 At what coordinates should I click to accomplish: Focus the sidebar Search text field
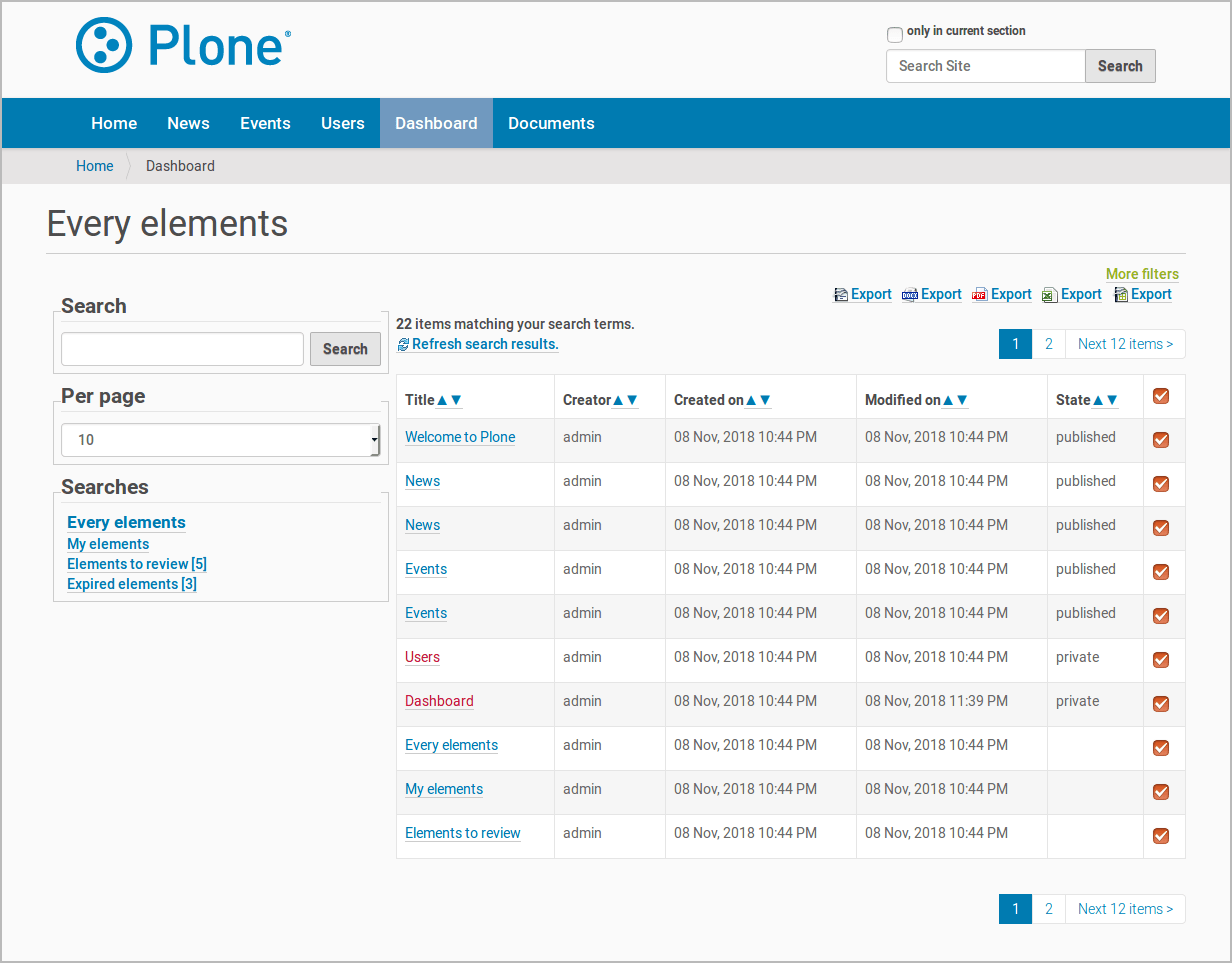click(x=182, y=349)
